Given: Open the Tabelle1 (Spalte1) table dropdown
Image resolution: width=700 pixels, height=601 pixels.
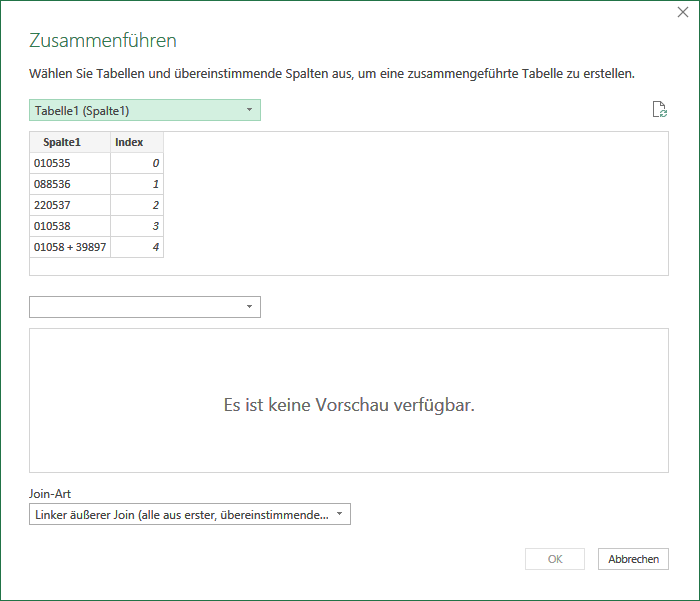Looking at the screenshot, I should coord(145,110).
